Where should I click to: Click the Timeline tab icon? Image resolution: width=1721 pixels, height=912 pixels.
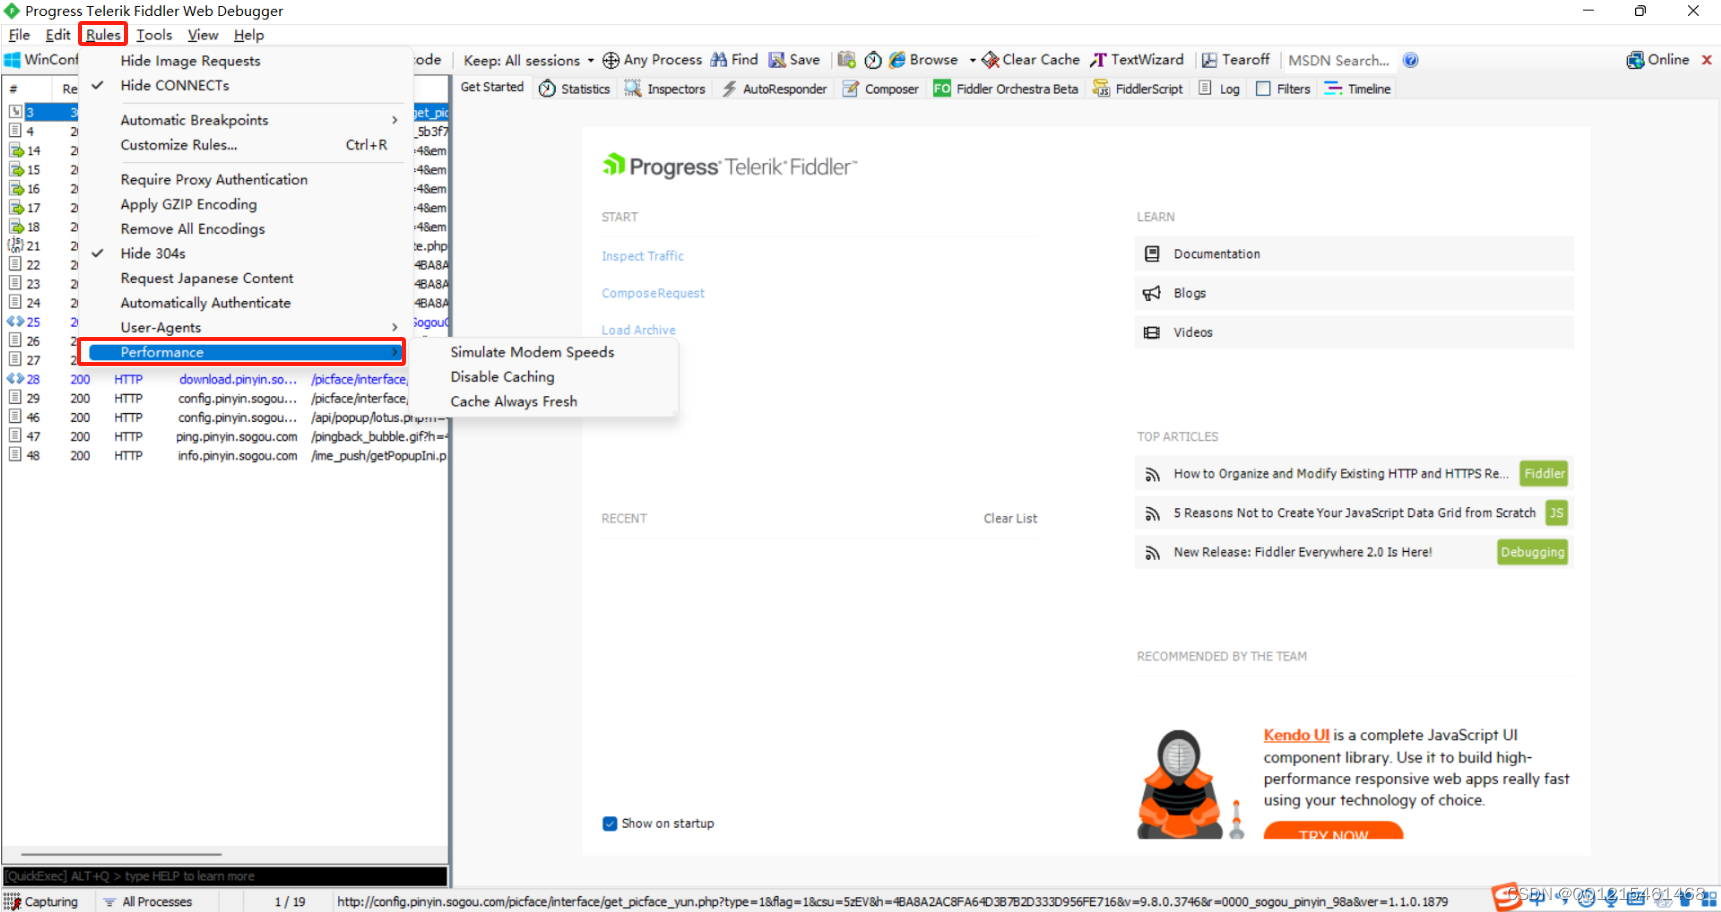click(x=1333, y=89)
